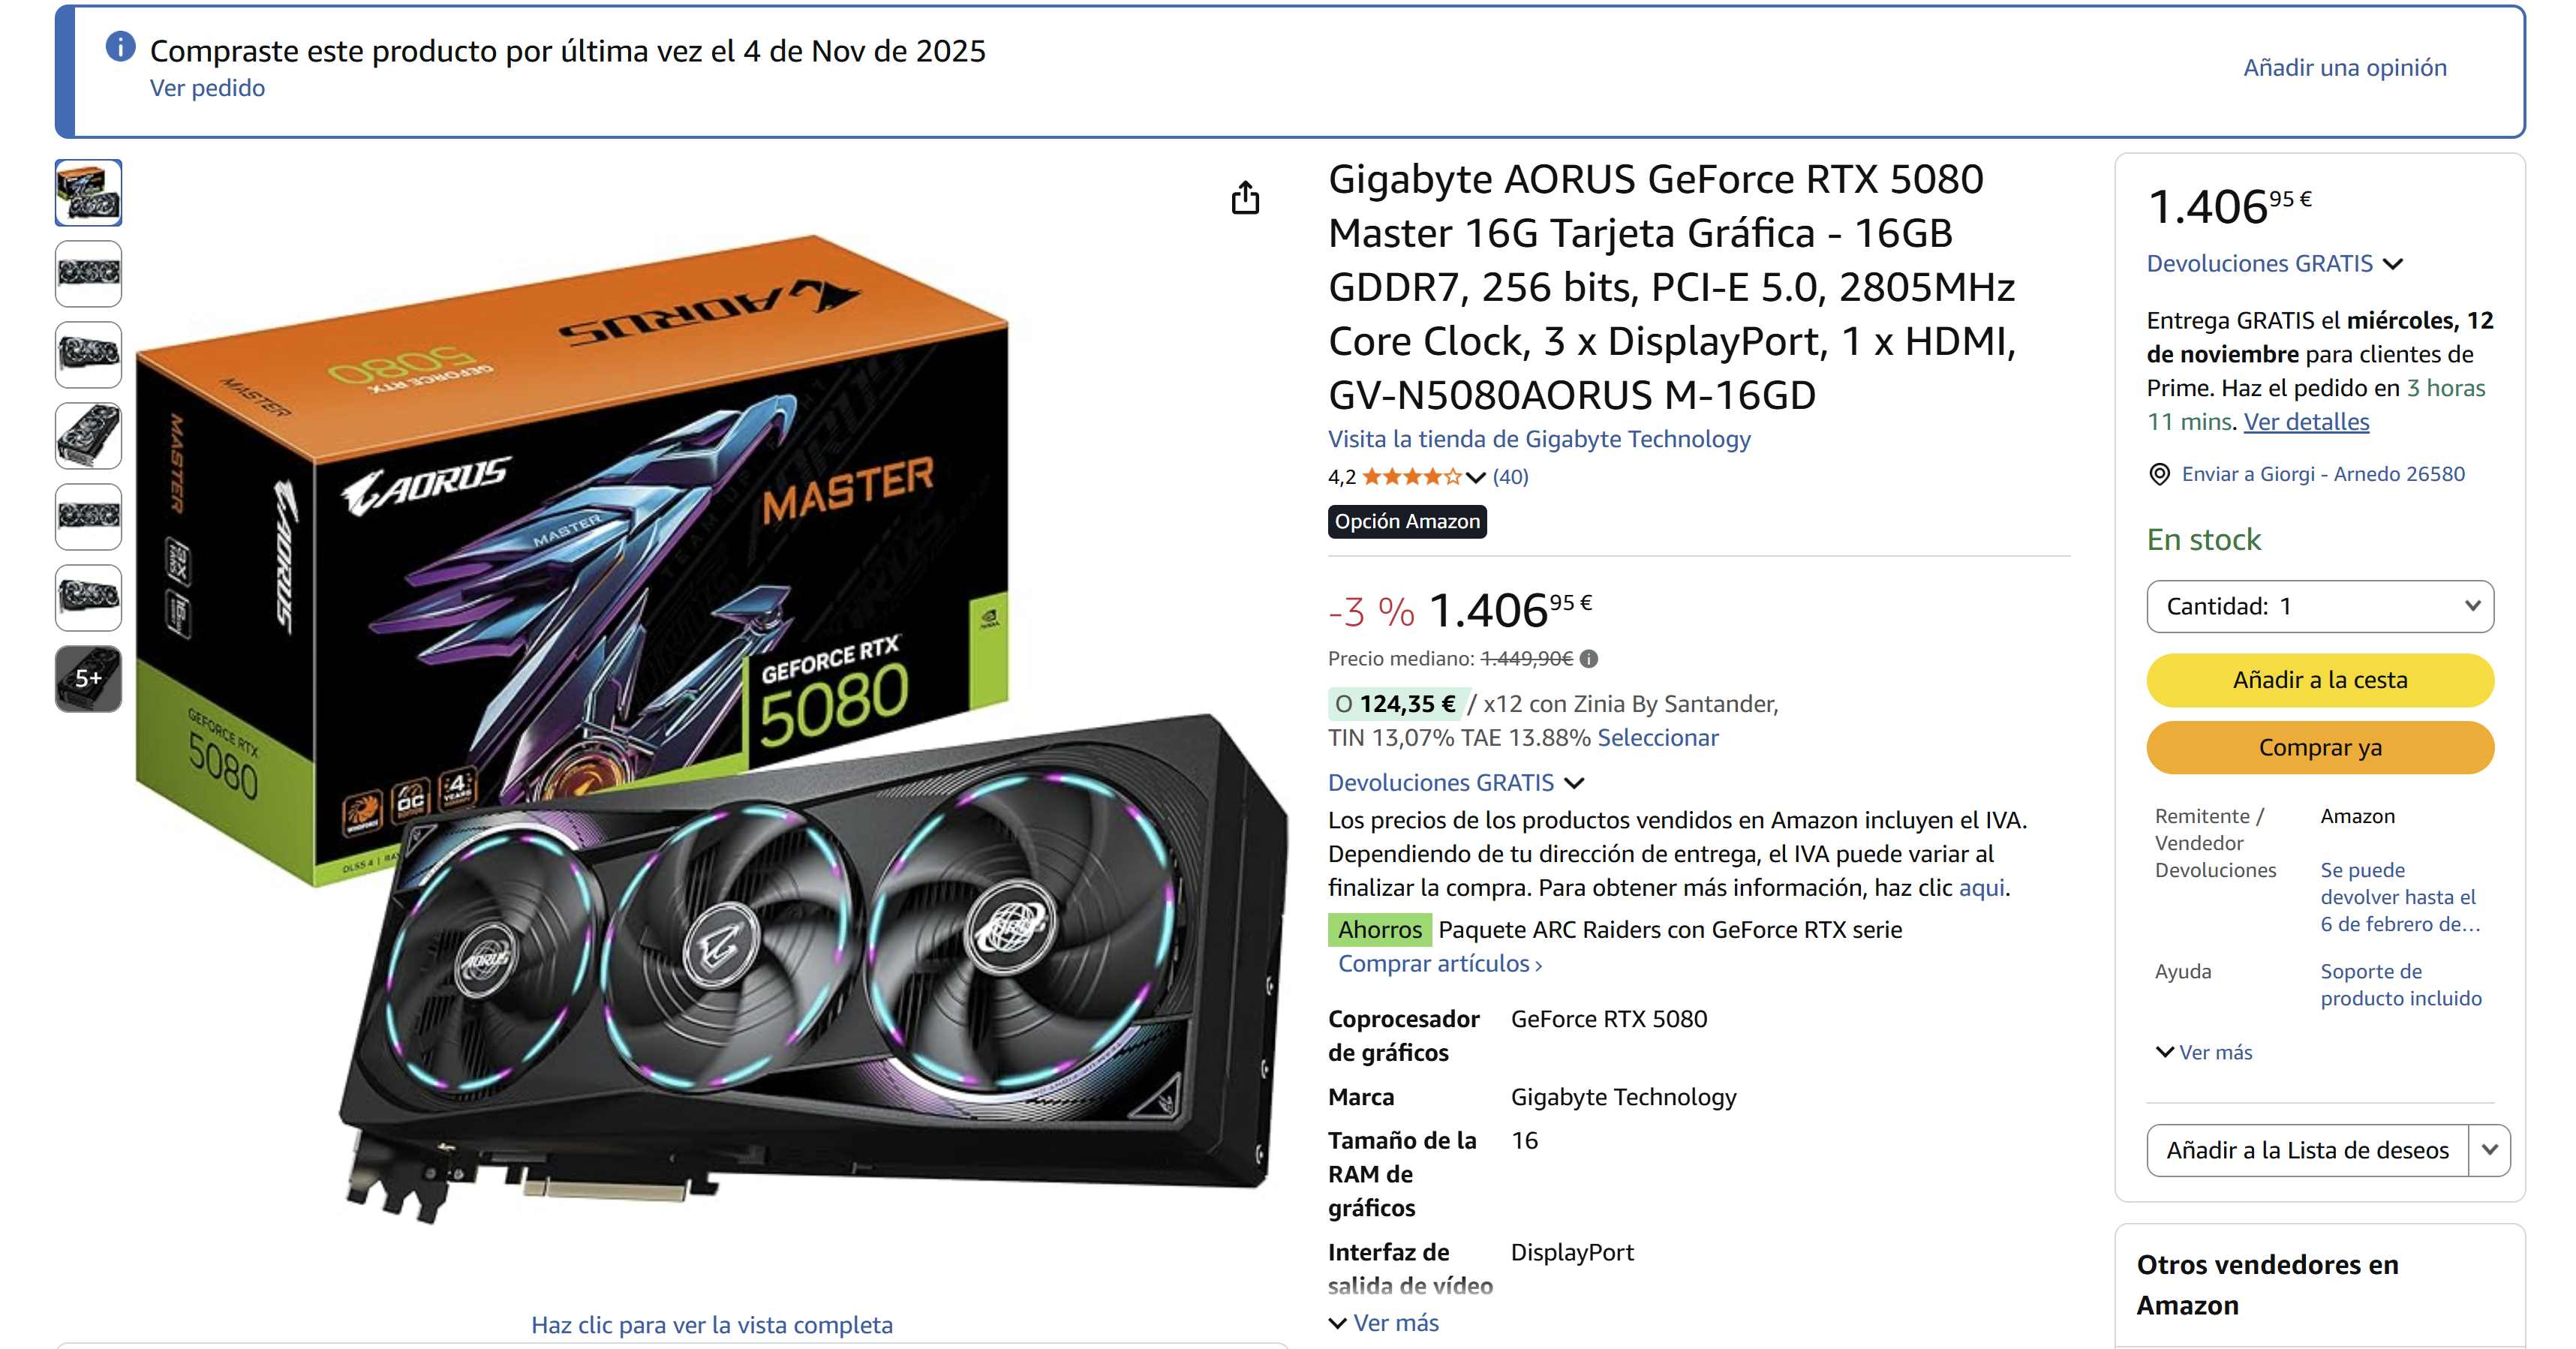Select the fourth angled card thumbnail
The height and width of the screenshot is (1349, 2576).
(x=88, y=435)
